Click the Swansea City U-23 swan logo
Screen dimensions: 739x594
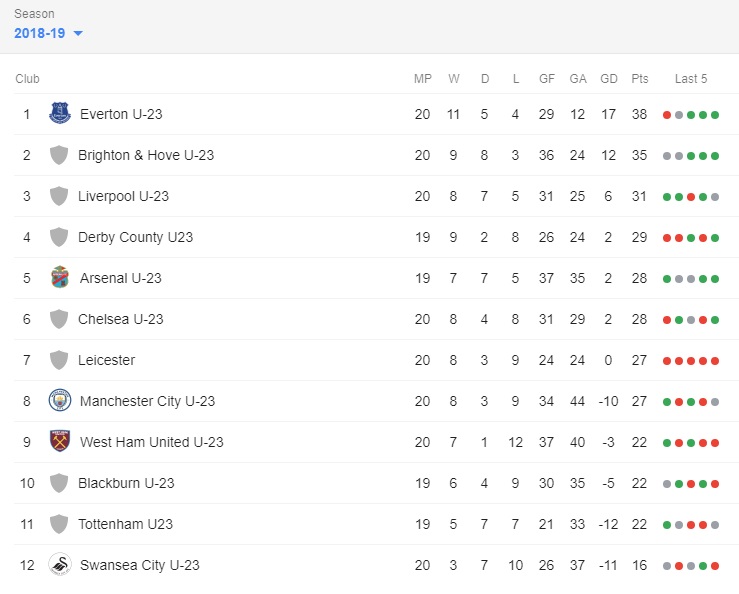click(x=60, y=564)
